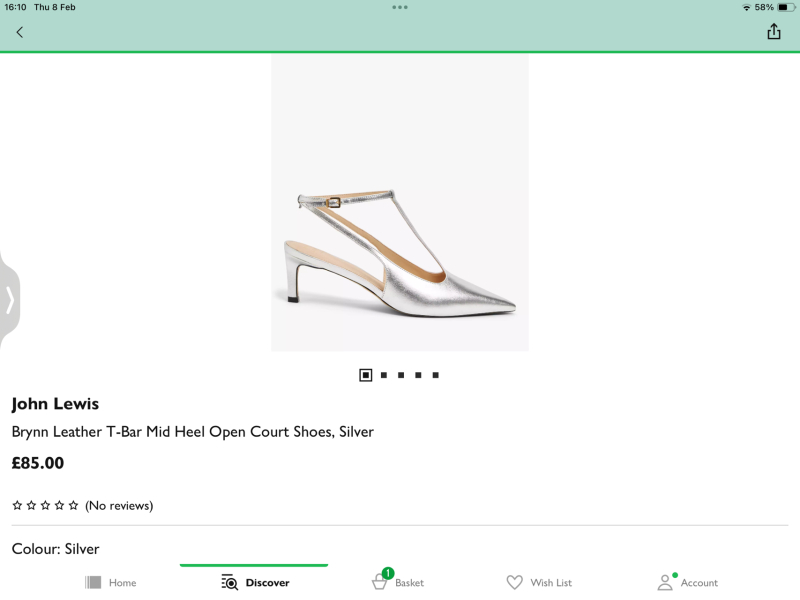The height and width of the screenshot is (600, 800).
Task: Tap the share icon
Action: click(773, 32)
